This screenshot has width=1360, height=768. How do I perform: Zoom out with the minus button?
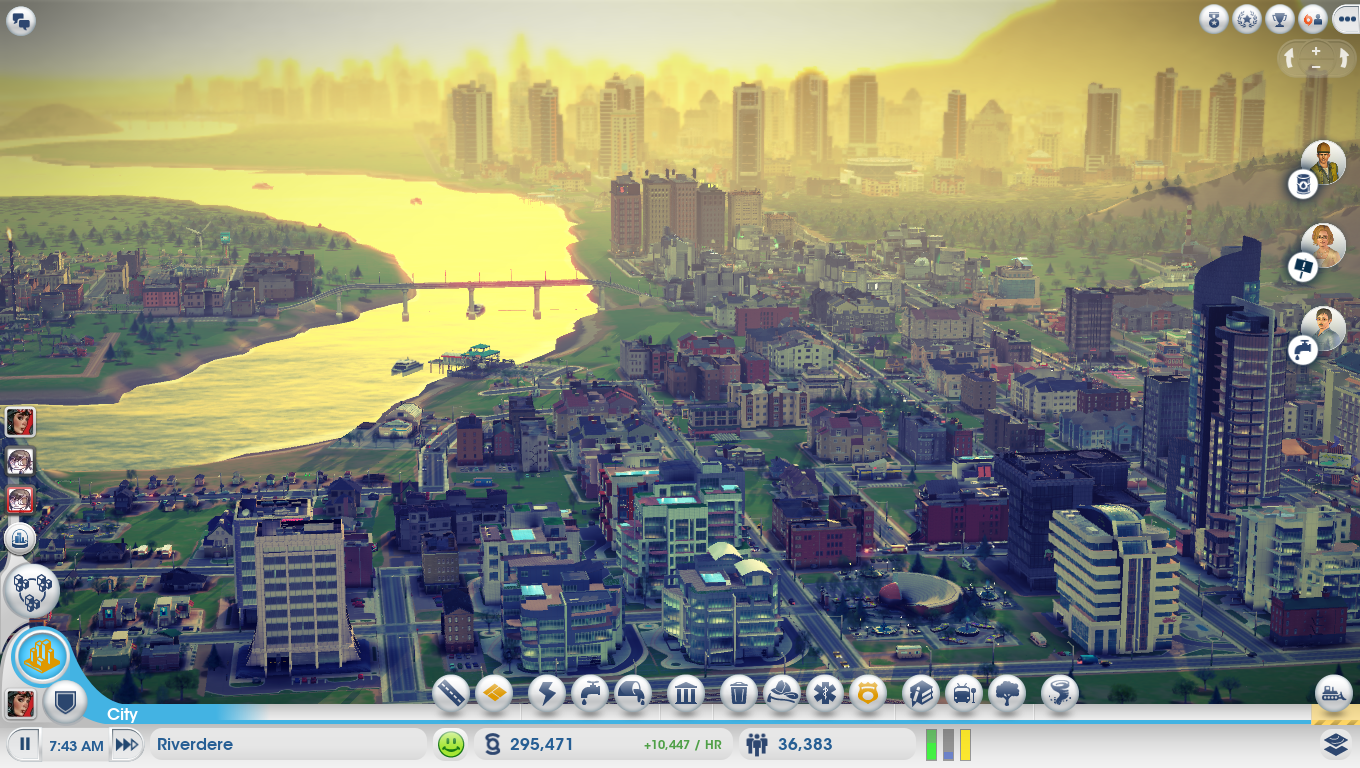(x=1316, y=67)
